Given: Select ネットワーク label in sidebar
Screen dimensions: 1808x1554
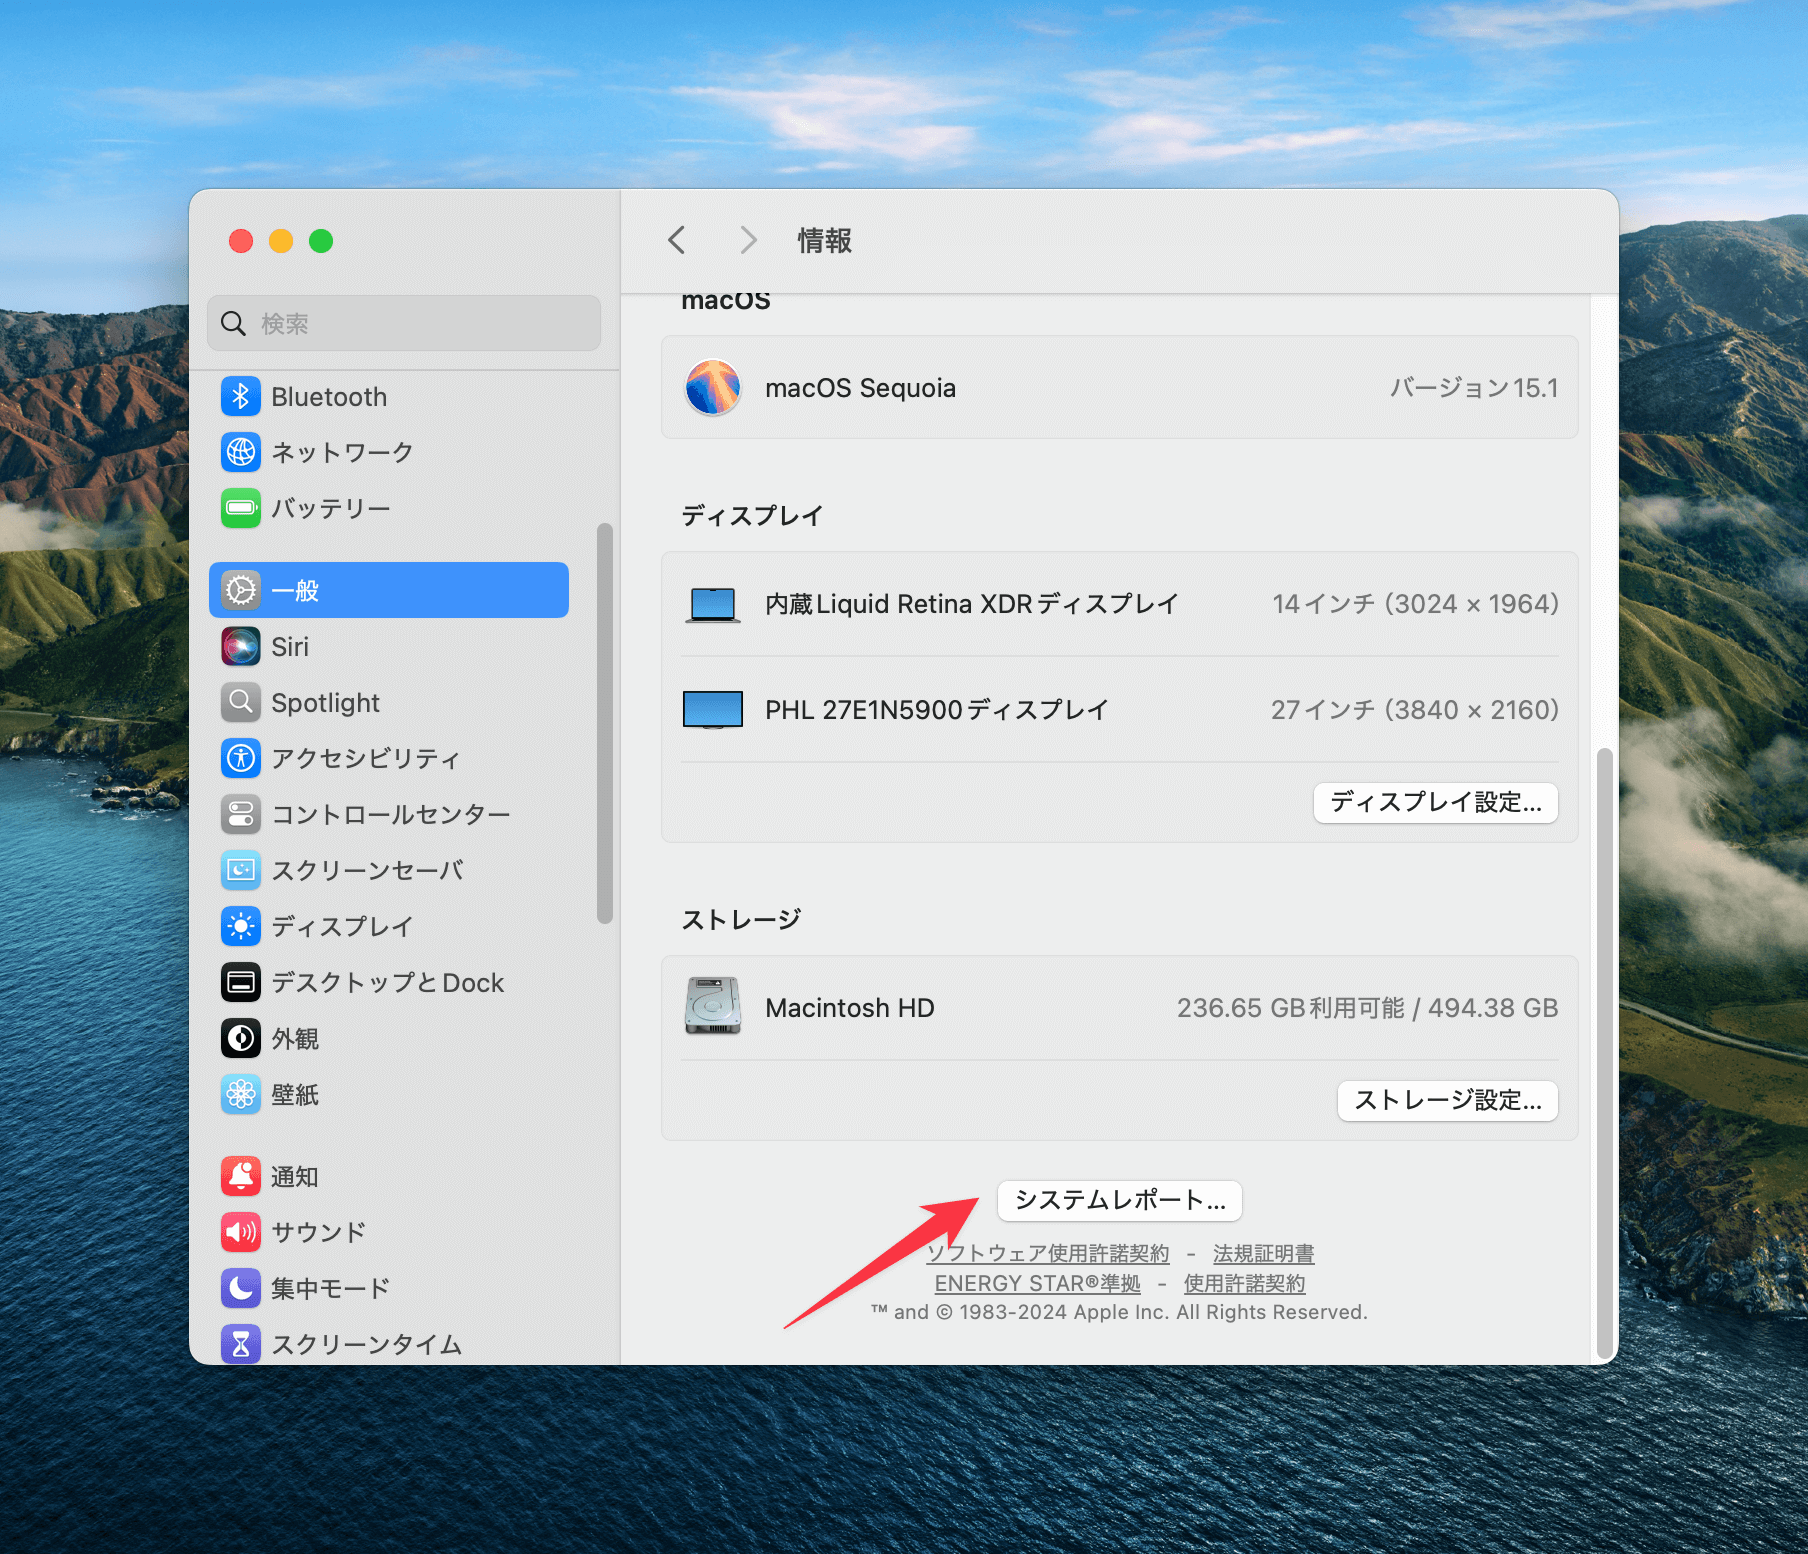Looking at the screenshot, I should (x=343, y=452).
